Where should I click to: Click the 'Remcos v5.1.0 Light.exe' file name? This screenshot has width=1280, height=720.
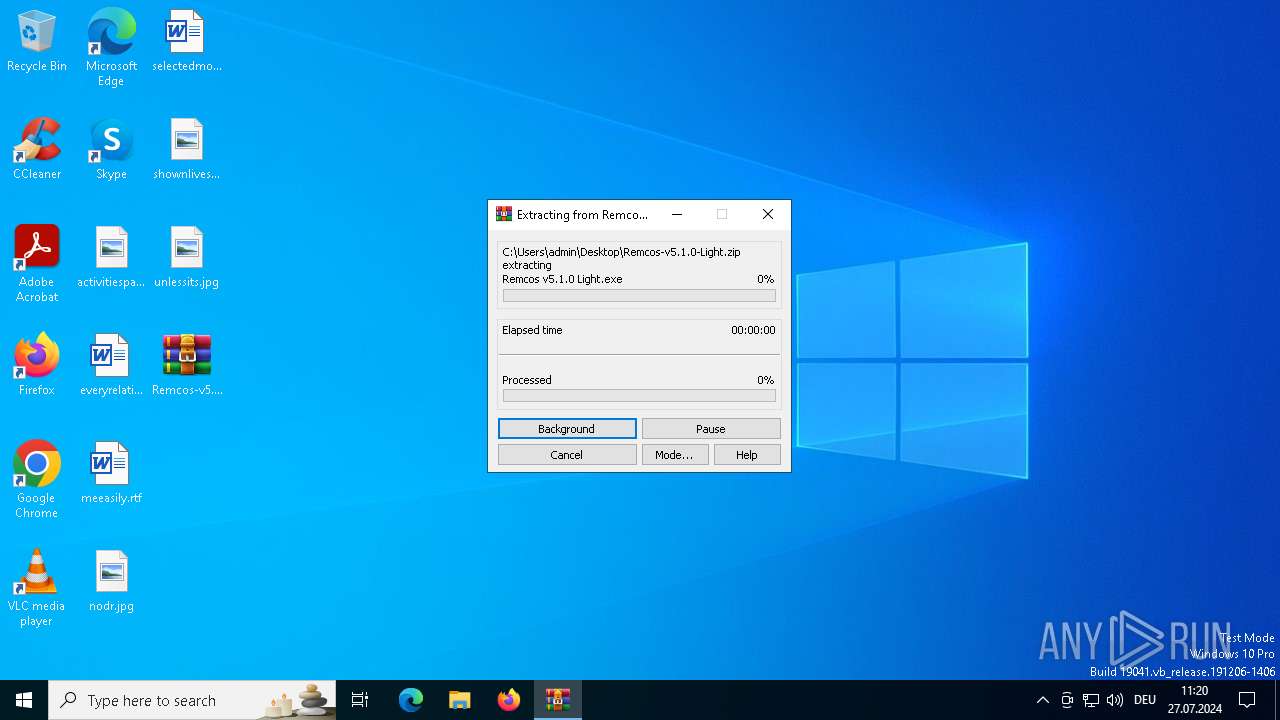tap(562, 279)
